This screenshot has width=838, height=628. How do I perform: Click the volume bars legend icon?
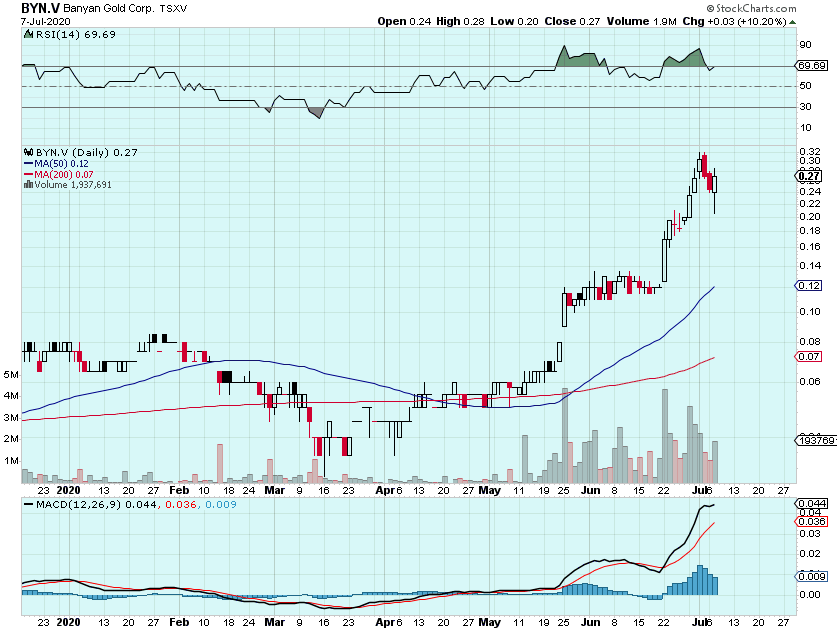point(28,184)
